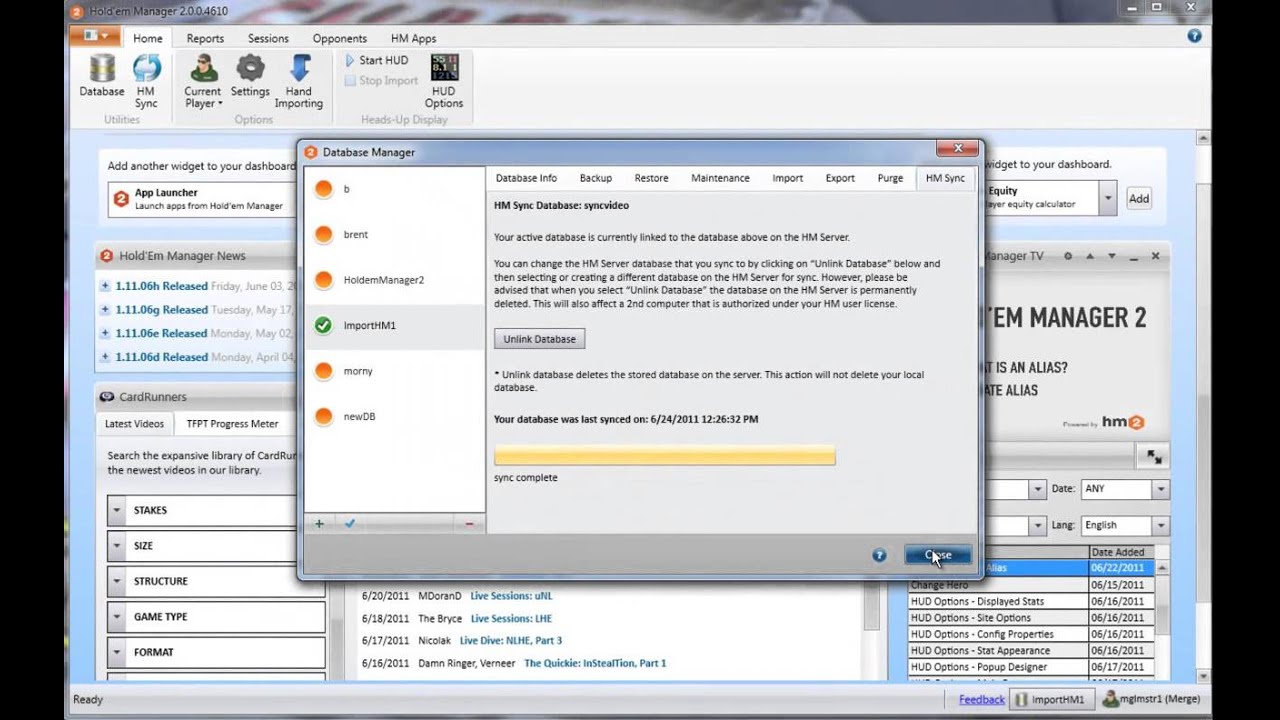Click the help icon beside Close button
The width and height of the screenshot is (1280, 720).
(879, 555)
